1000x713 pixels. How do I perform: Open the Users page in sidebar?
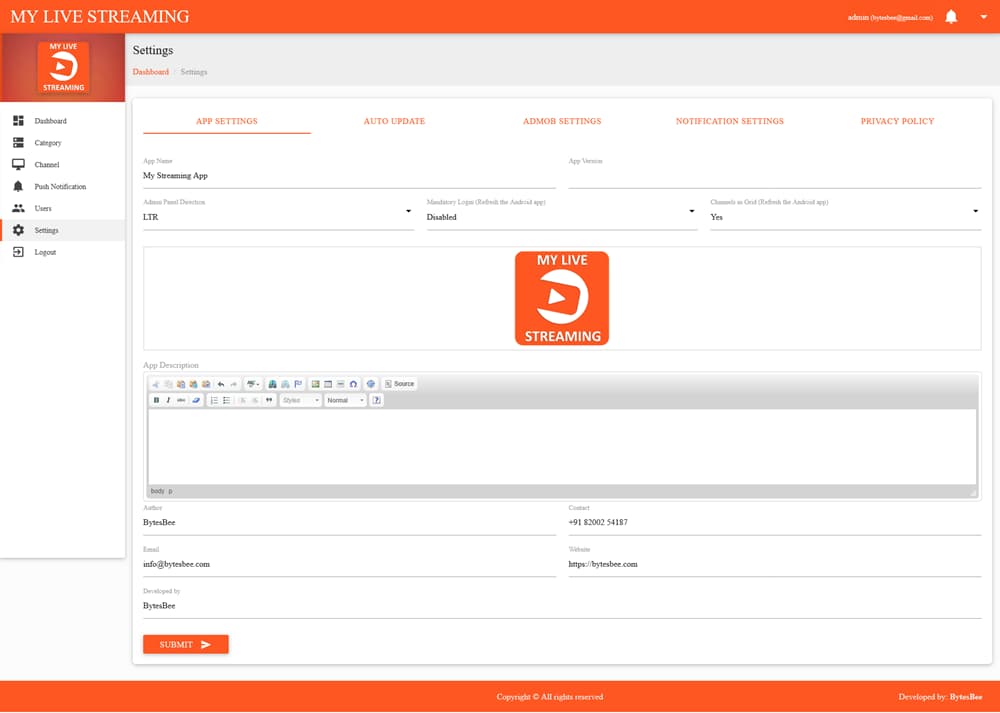(x=43, y=209)
